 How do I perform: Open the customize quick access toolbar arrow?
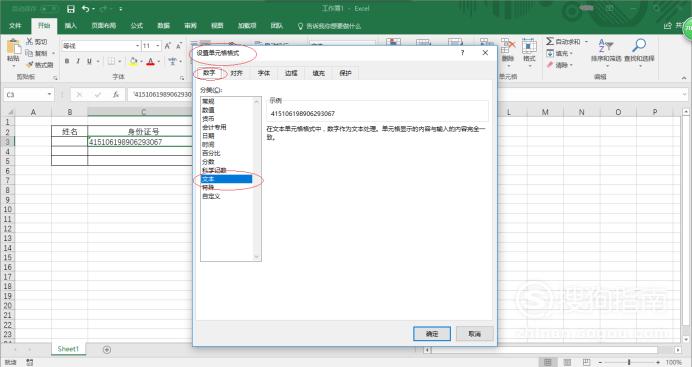[121, 9]
